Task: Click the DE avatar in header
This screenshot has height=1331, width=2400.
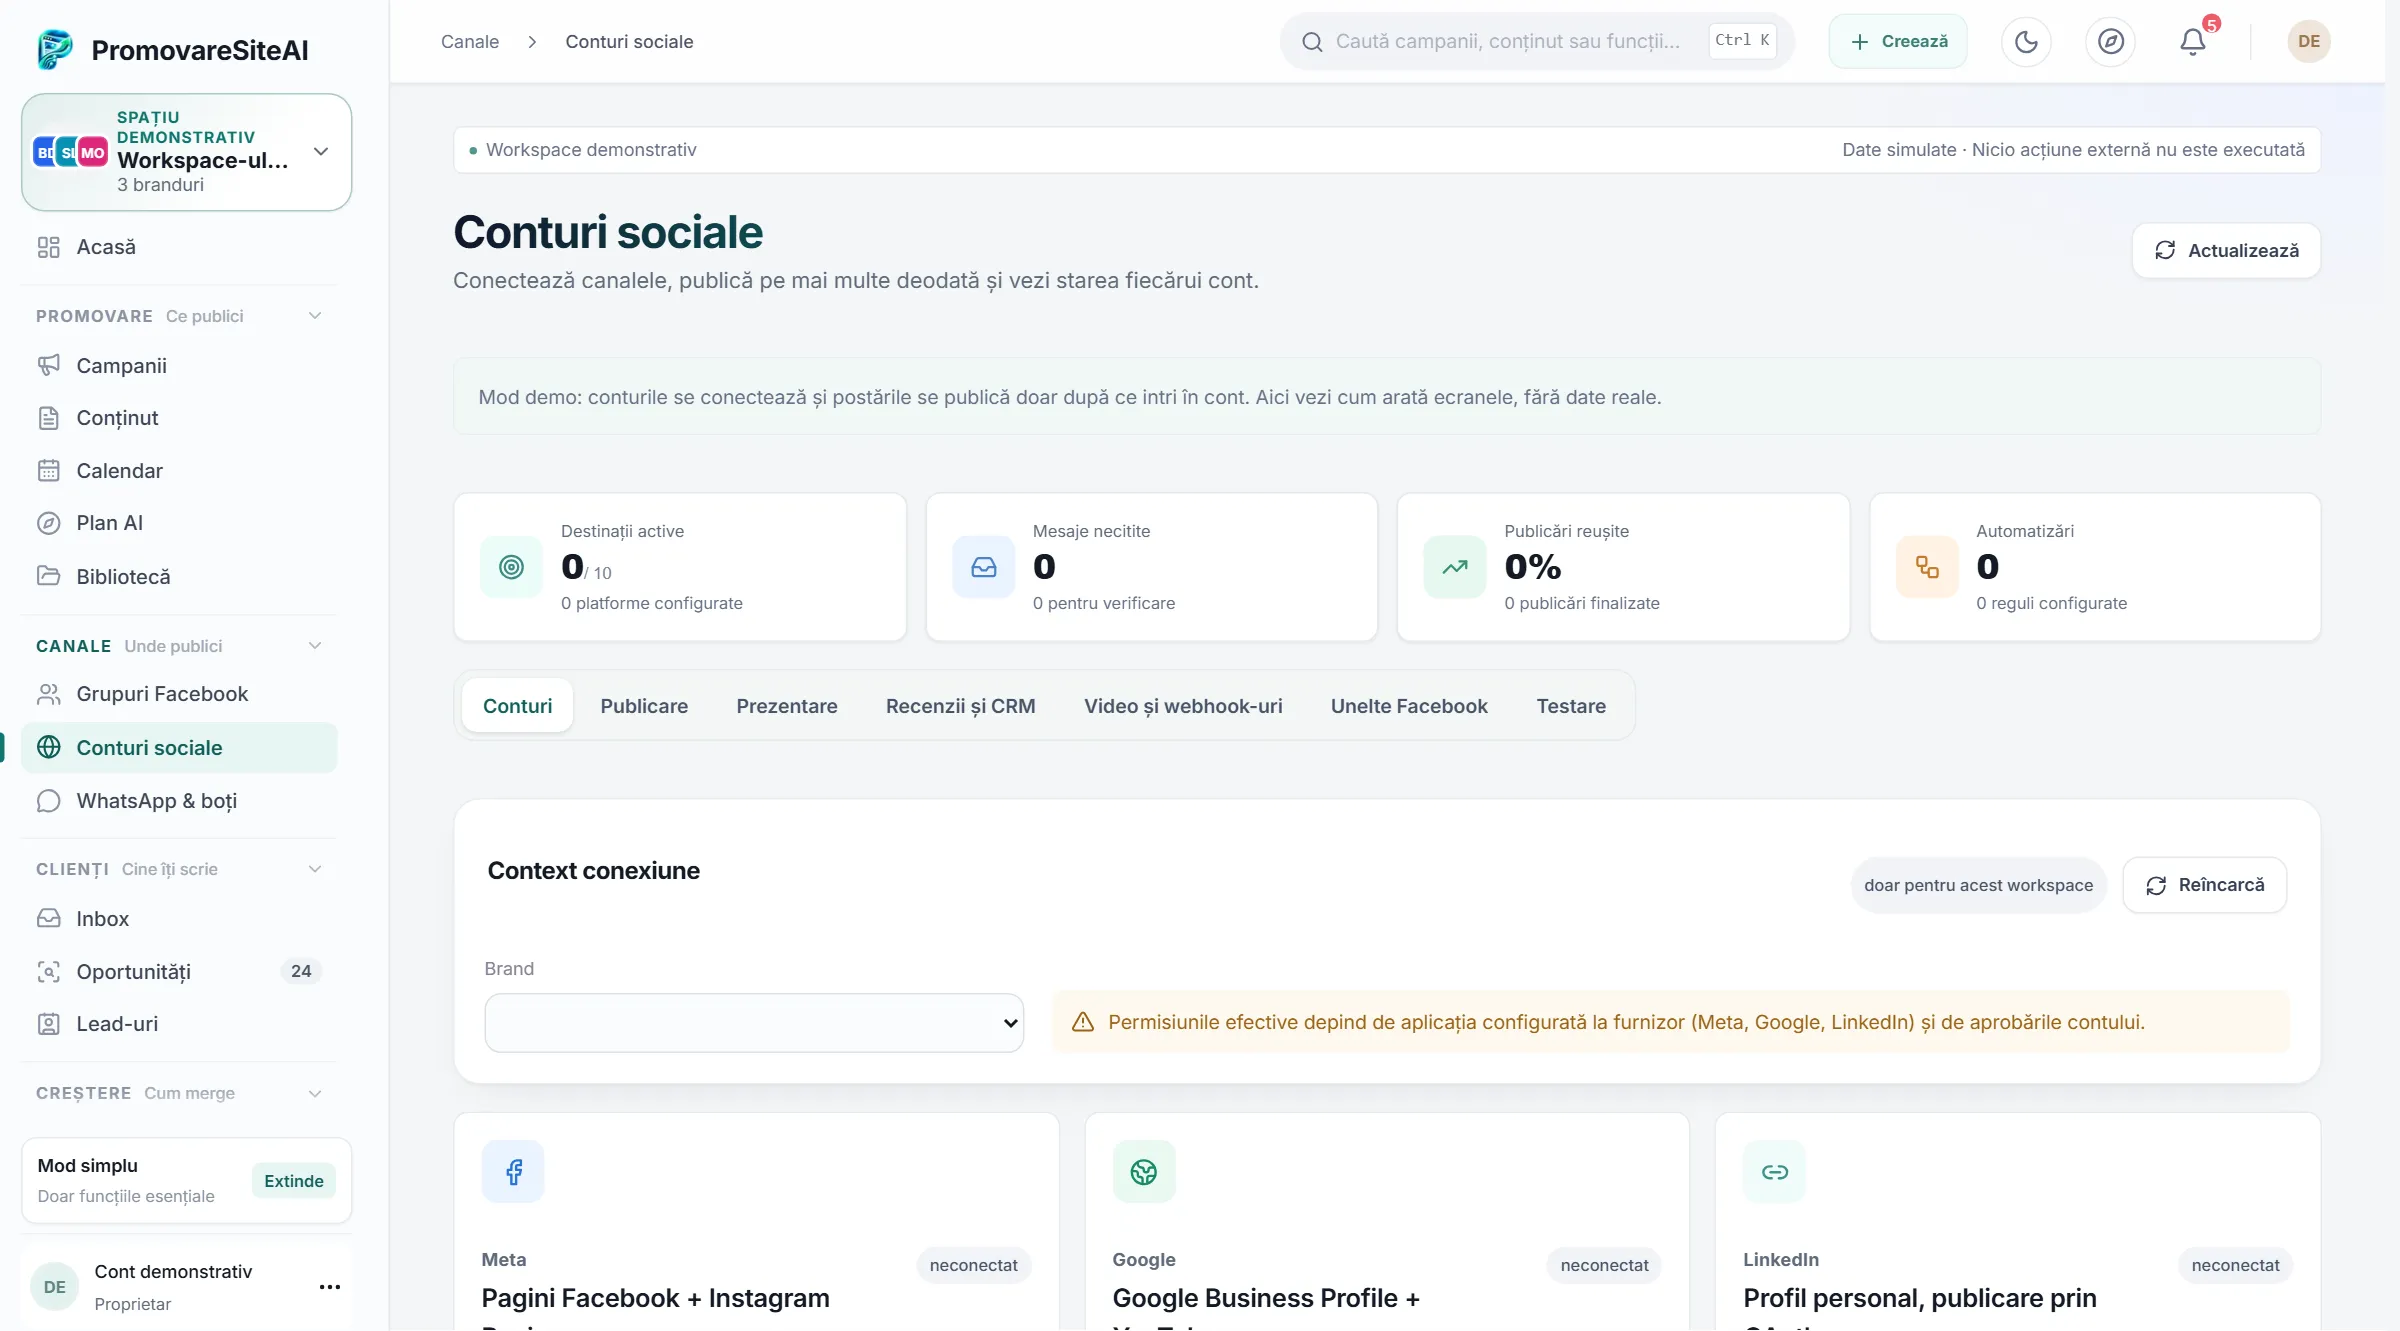Action: (2309, 41)
